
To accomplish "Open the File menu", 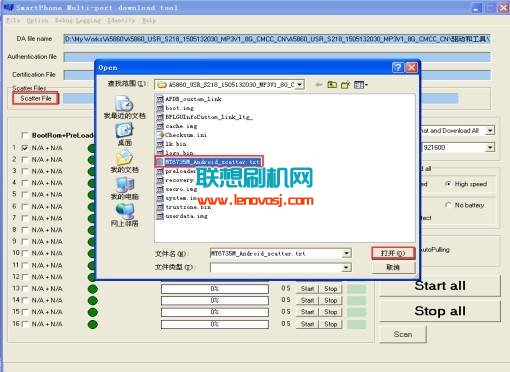I will click(13, 20).
